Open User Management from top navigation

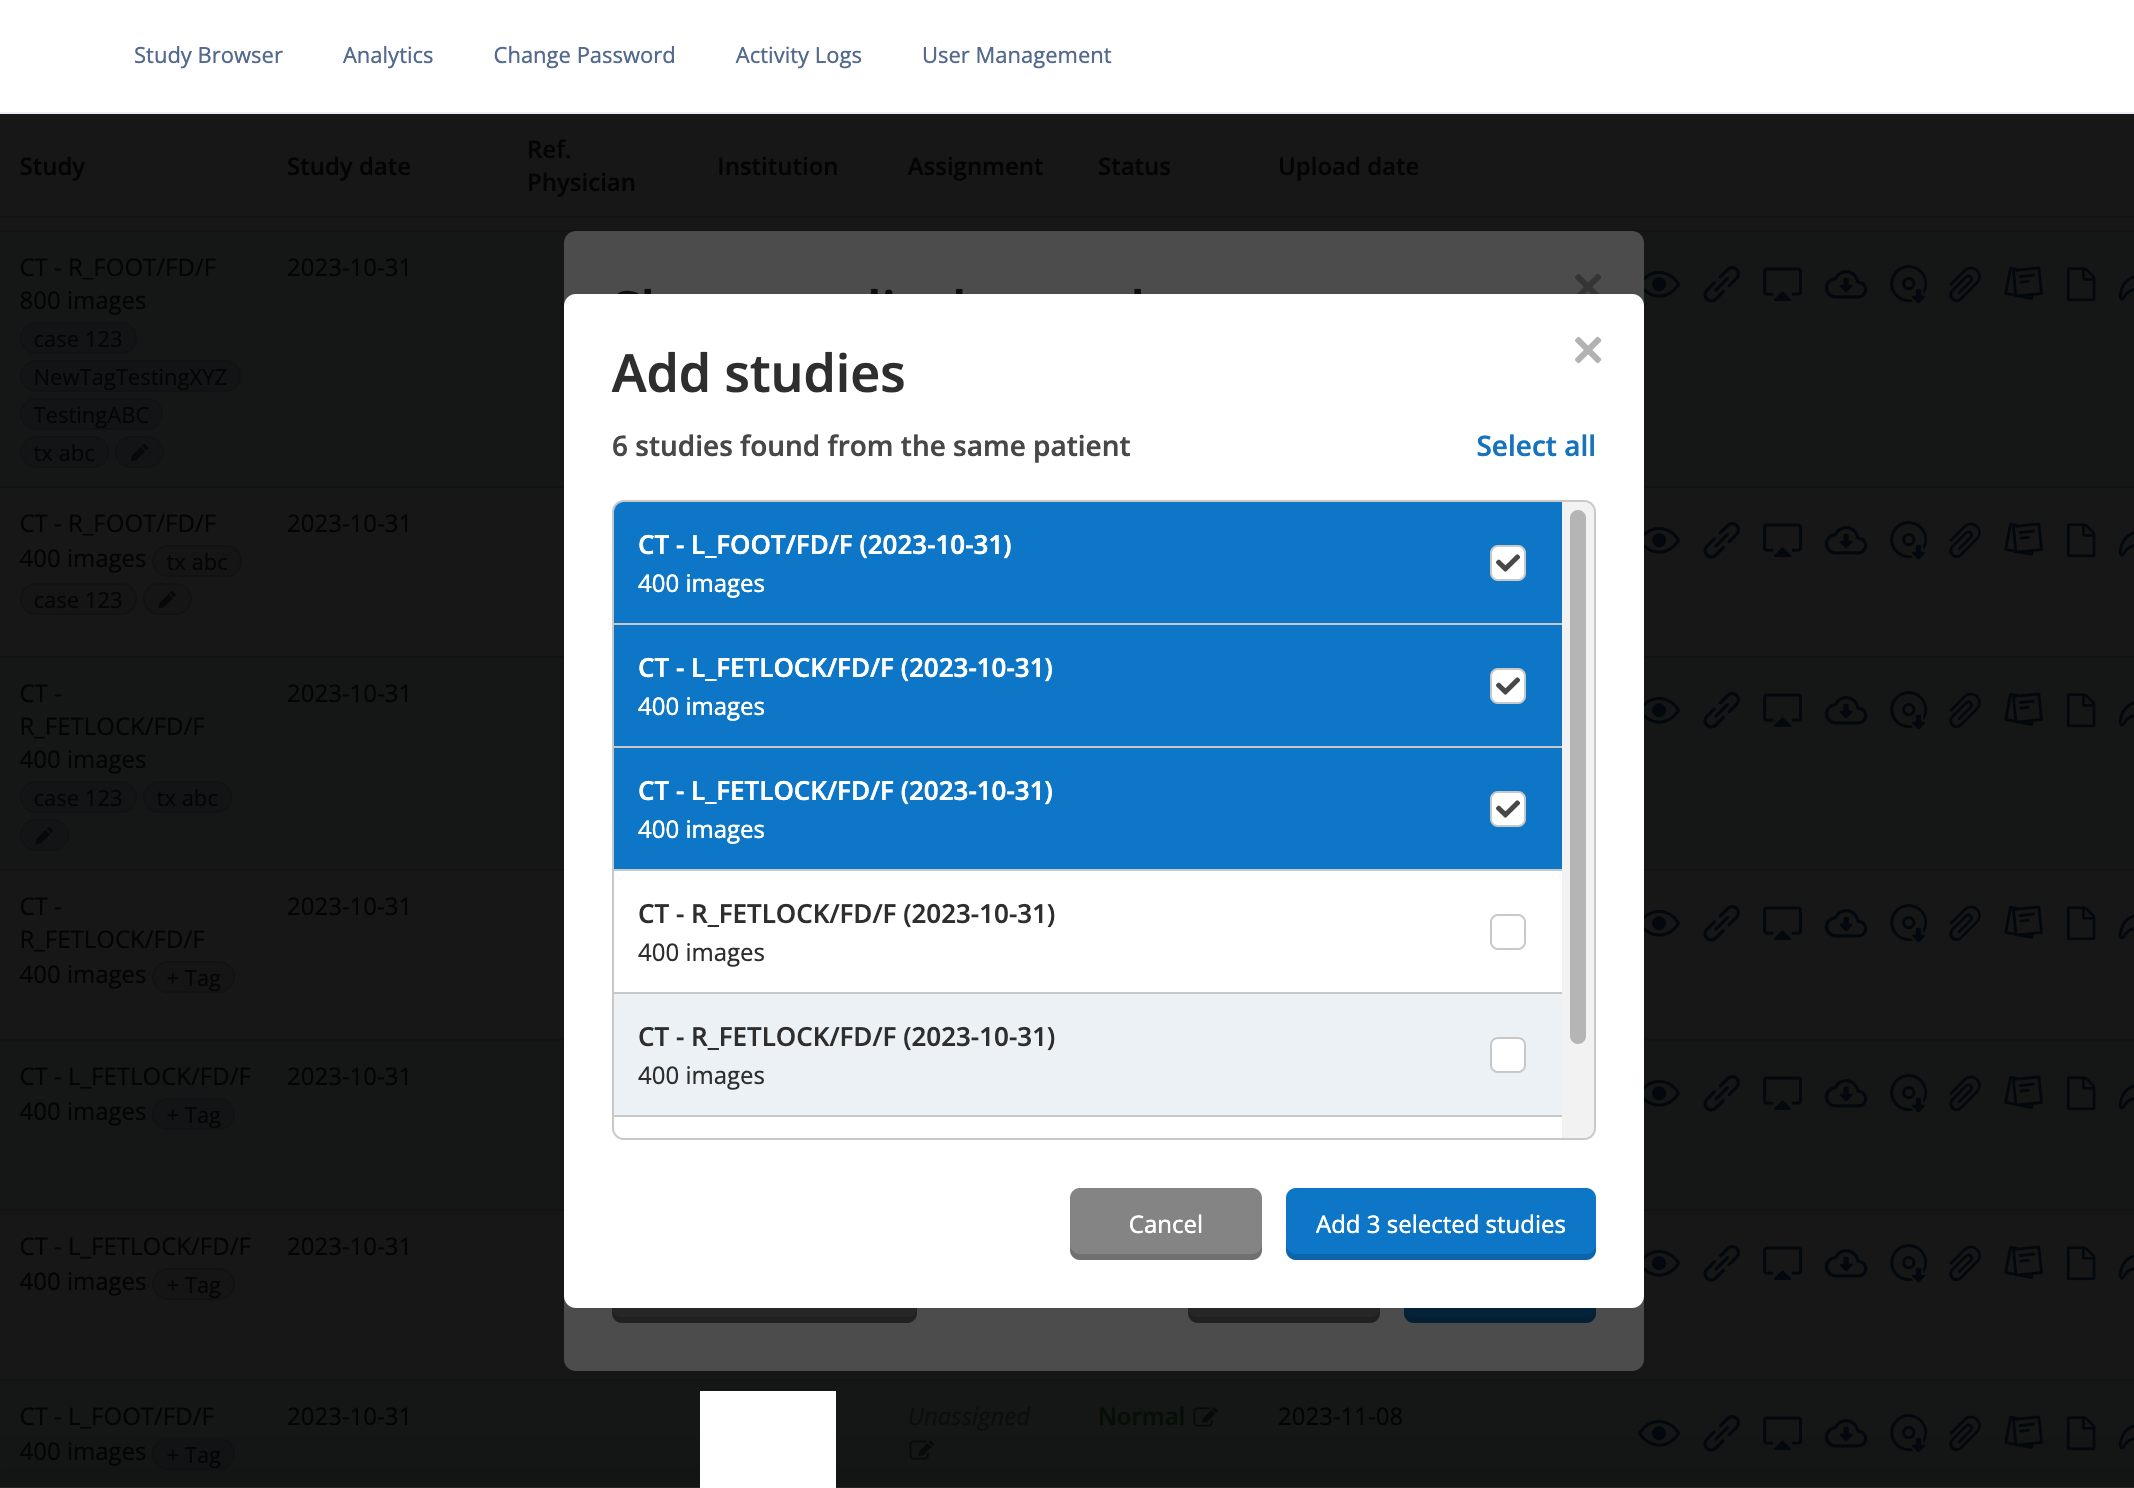1016,55
